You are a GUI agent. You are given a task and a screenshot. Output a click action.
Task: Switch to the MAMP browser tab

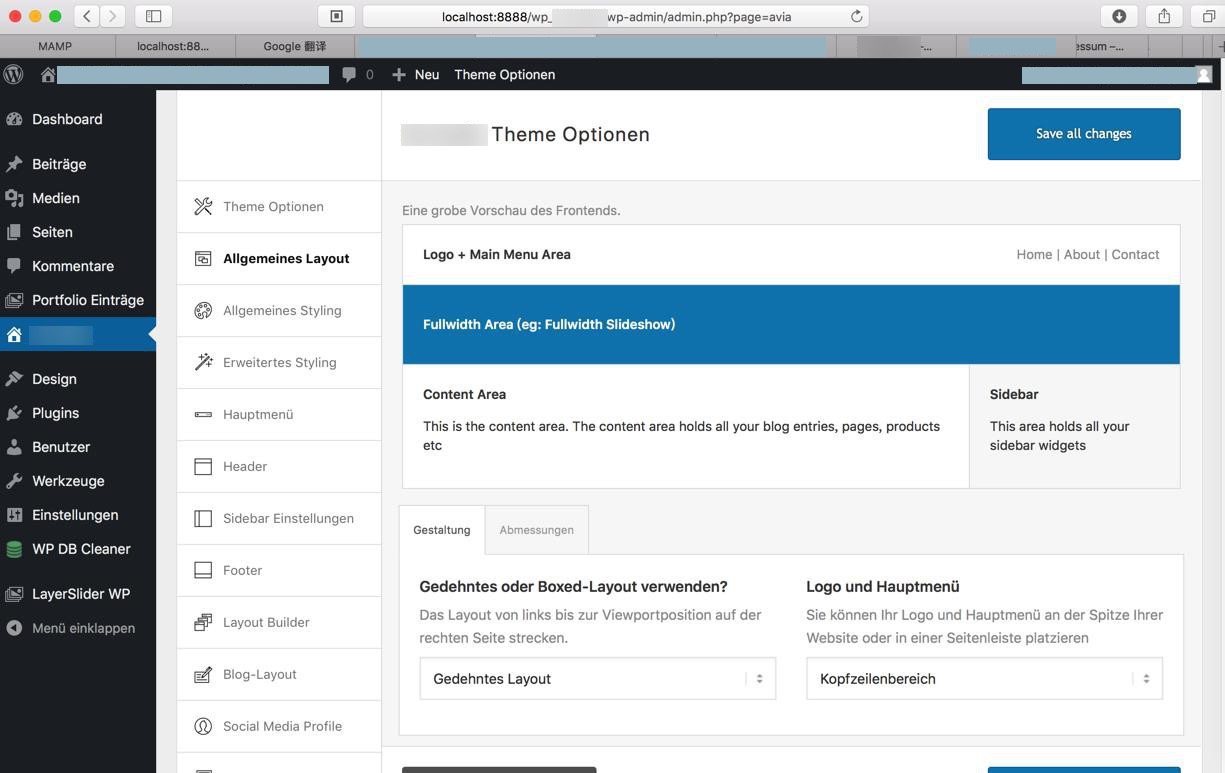56,46
